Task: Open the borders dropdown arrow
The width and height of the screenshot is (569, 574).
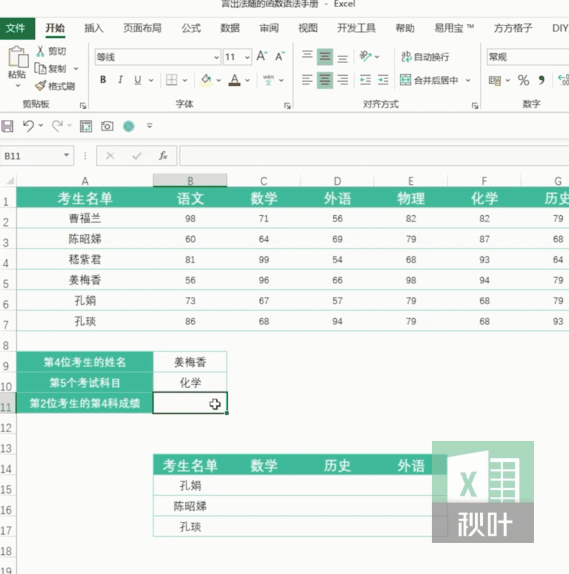Action: (185, 80)
